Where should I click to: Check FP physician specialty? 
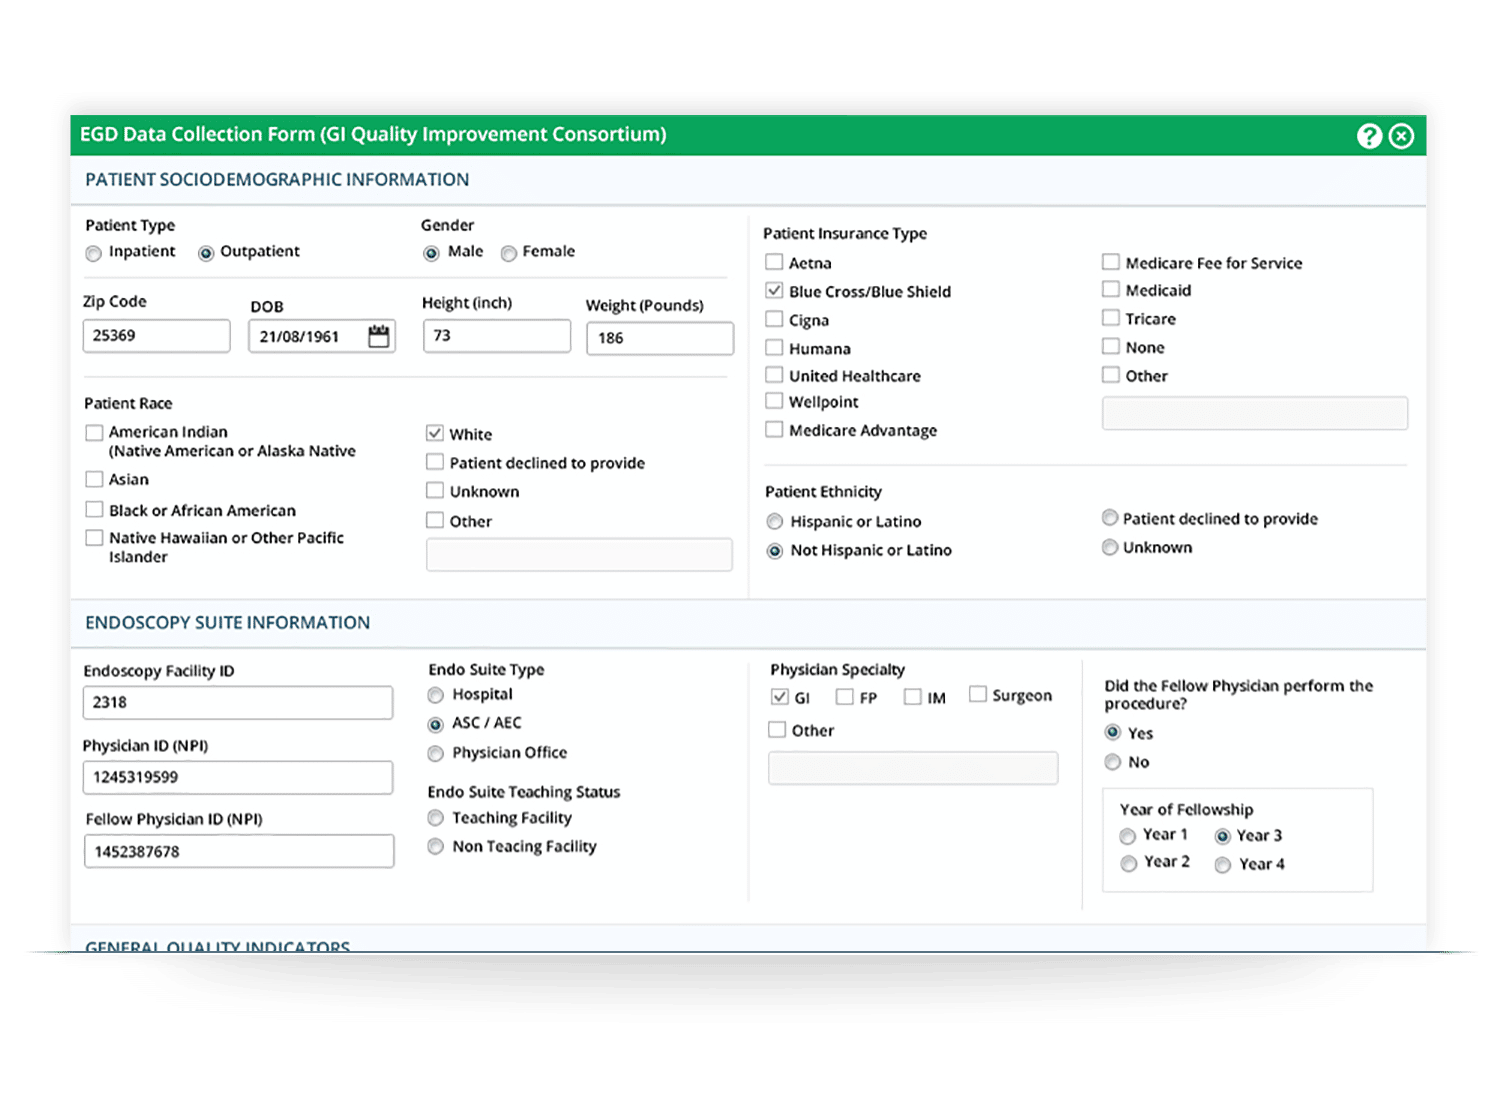845,697
